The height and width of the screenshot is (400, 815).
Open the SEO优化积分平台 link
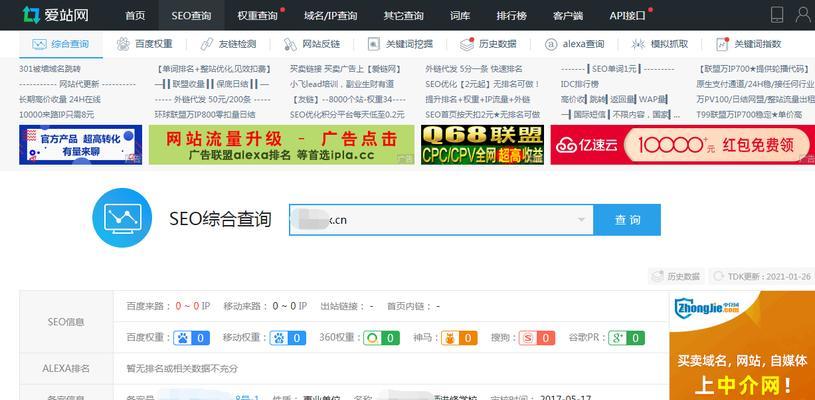click(347, 114)
